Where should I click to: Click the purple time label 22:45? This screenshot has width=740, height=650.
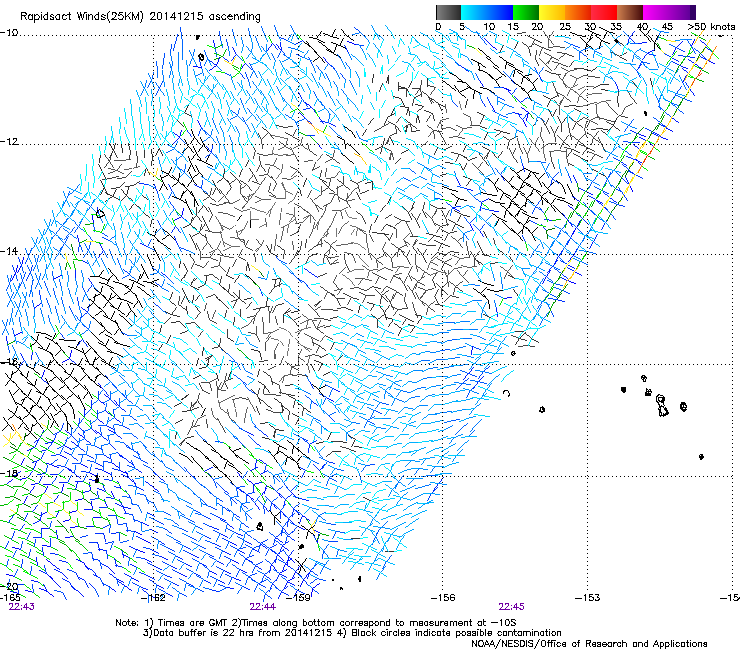[512, 607]
